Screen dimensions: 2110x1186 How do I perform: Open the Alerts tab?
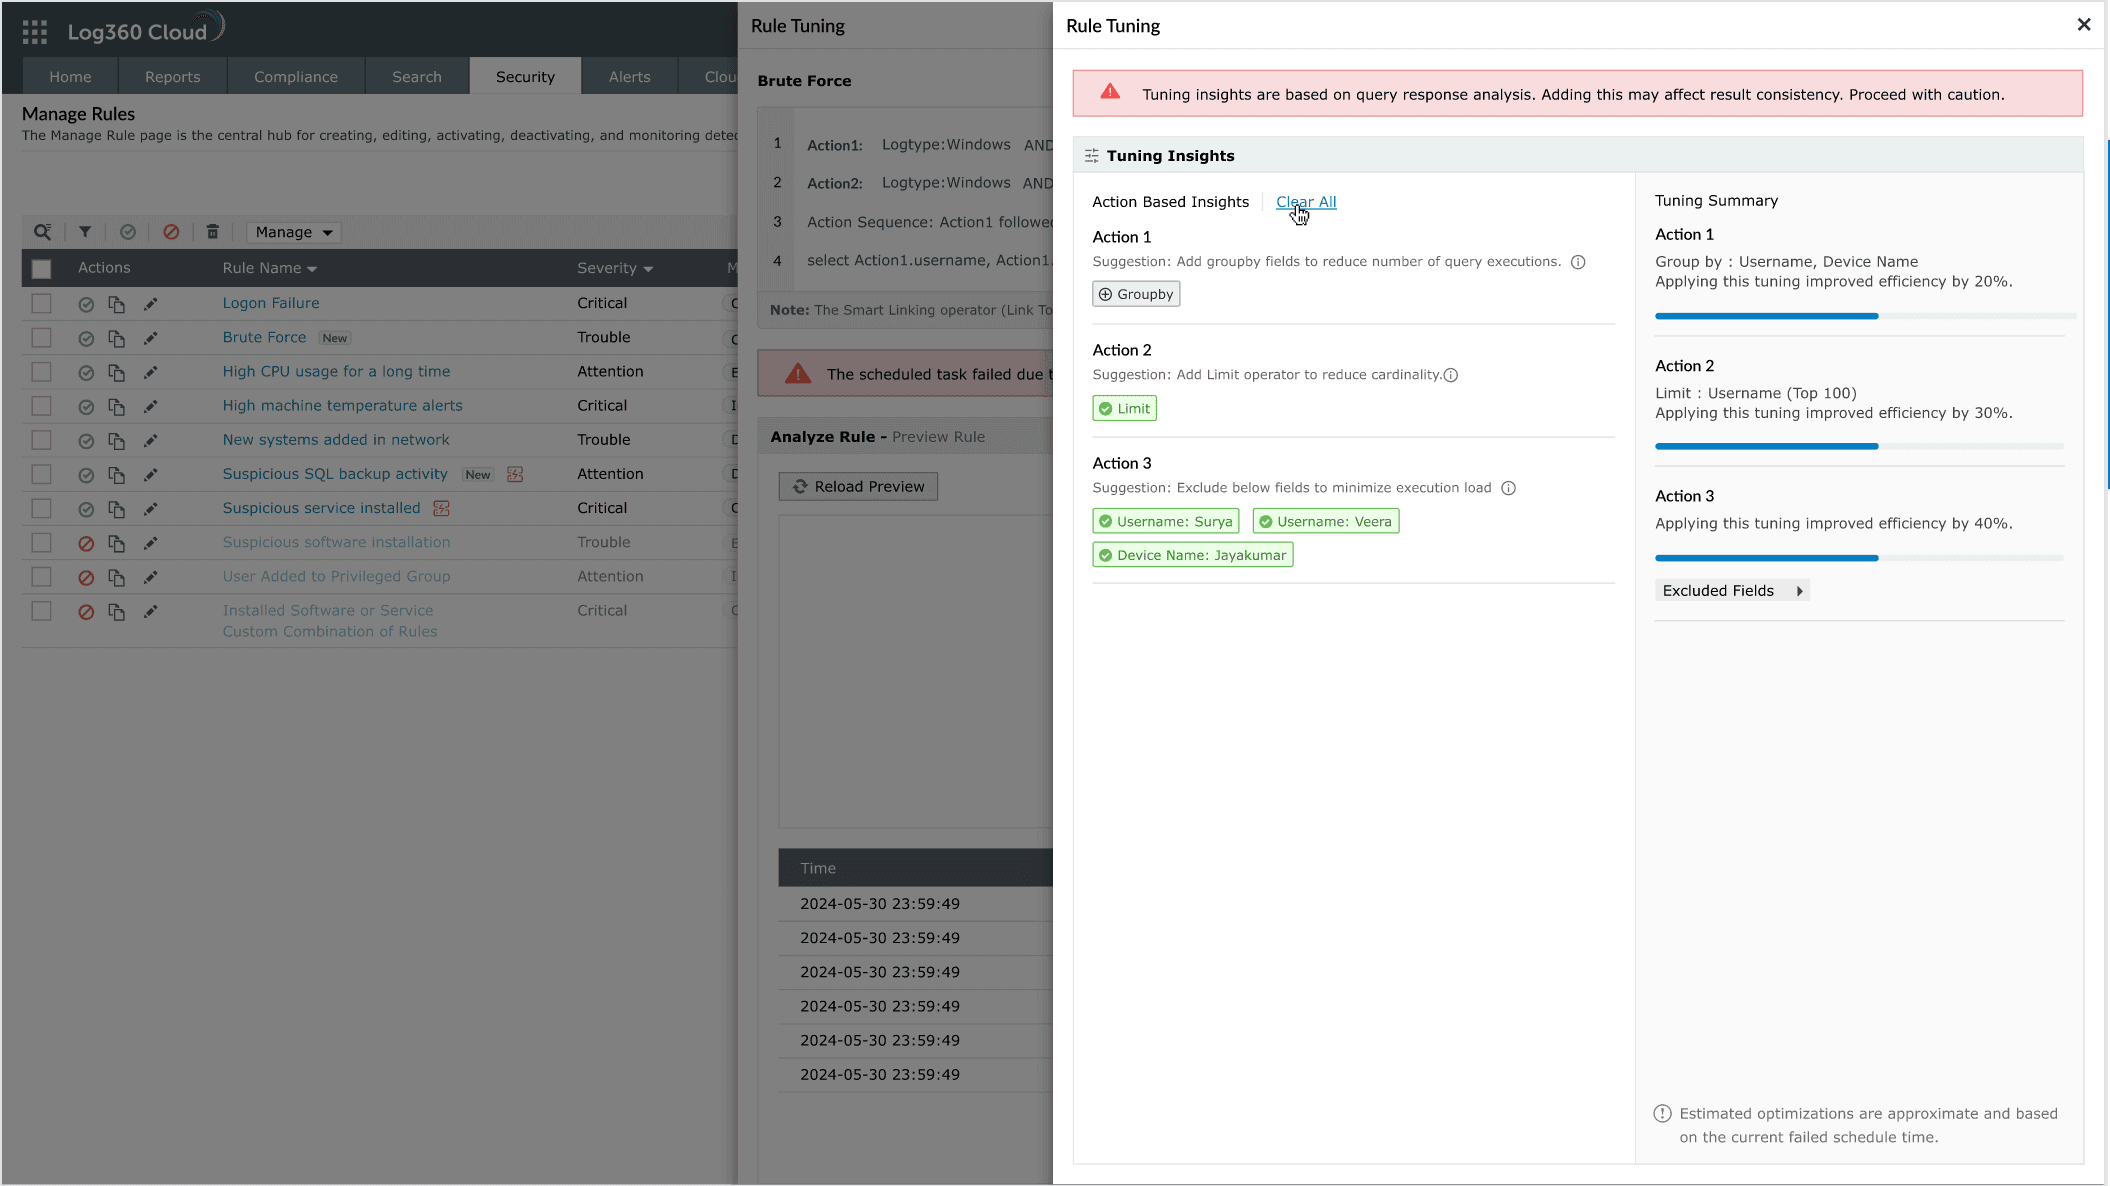coord(629,76)
